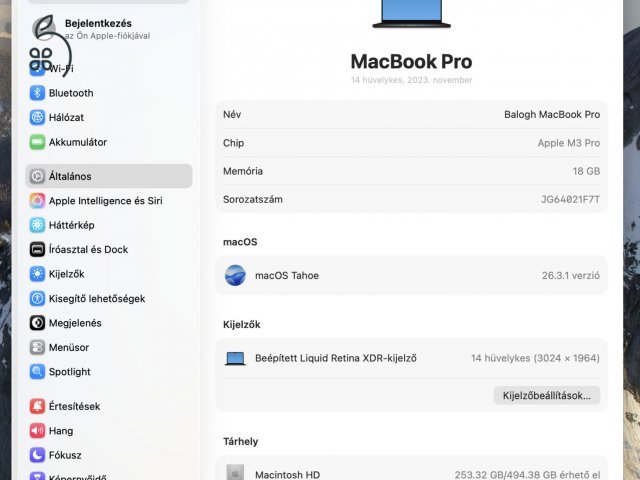This screenshot has height=480, width=640.
Task: Open the Menüsor toggle icon
Action: 37,347
